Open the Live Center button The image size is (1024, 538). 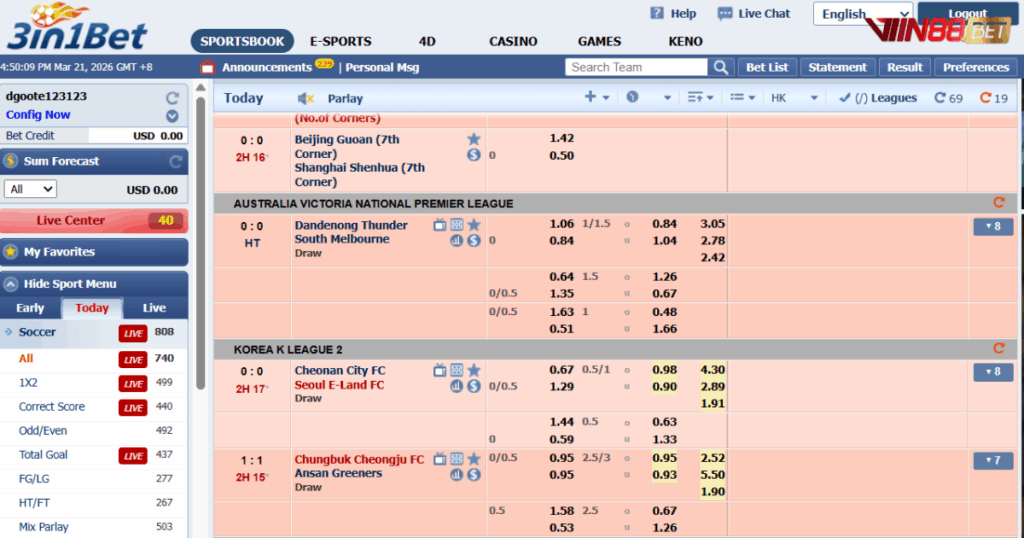pos(94,221)
